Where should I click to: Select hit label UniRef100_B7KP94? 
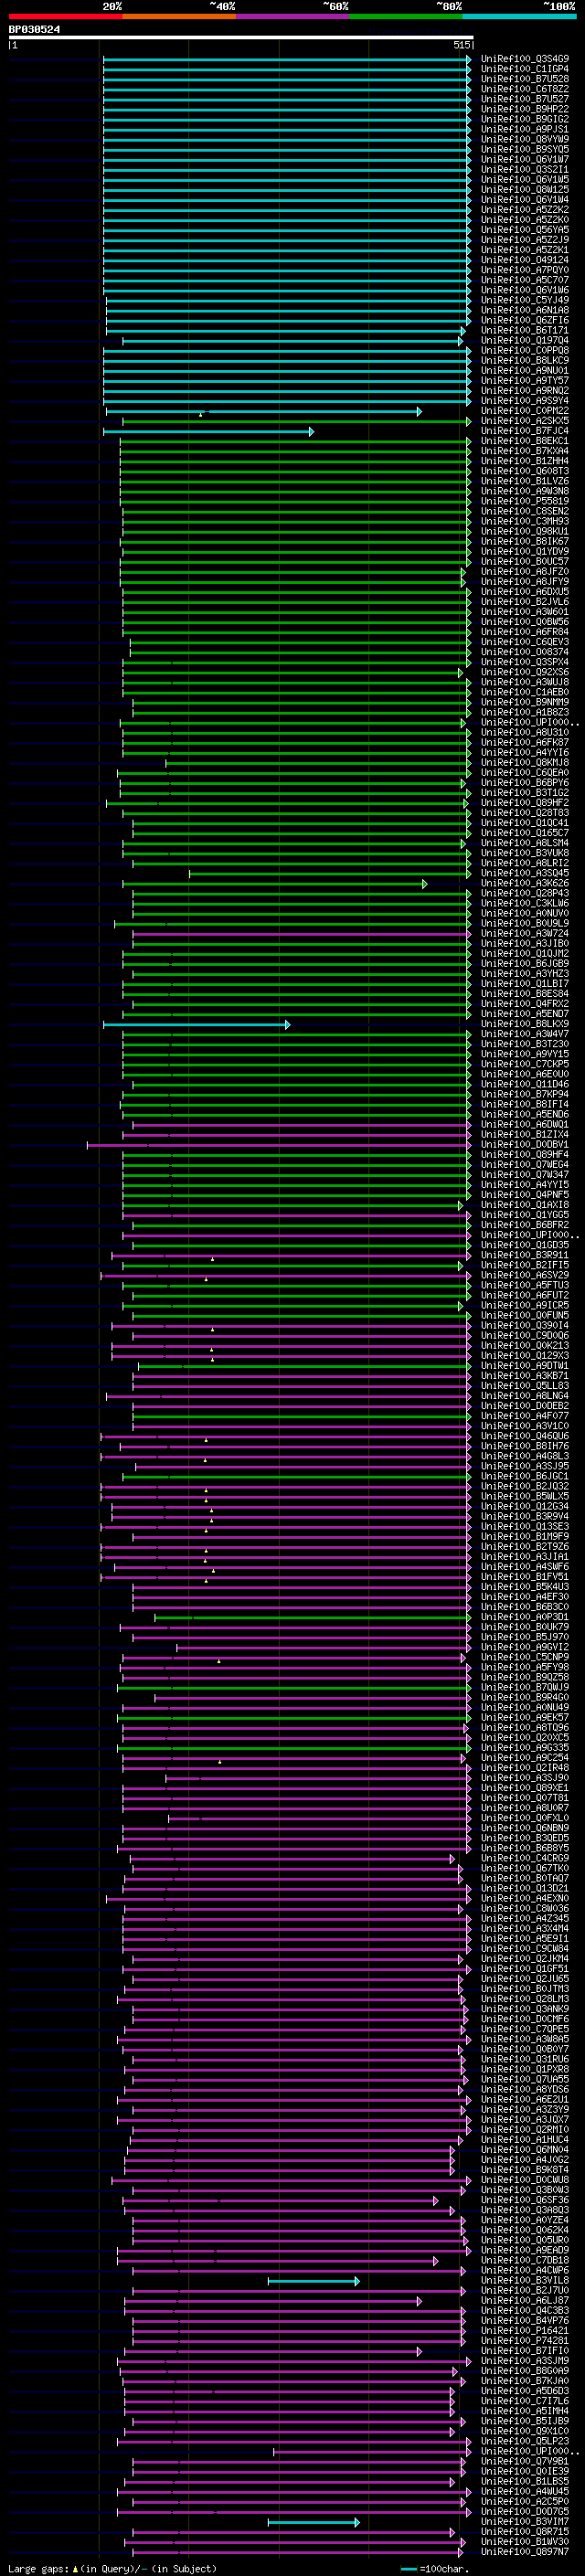coord(525,1094)
